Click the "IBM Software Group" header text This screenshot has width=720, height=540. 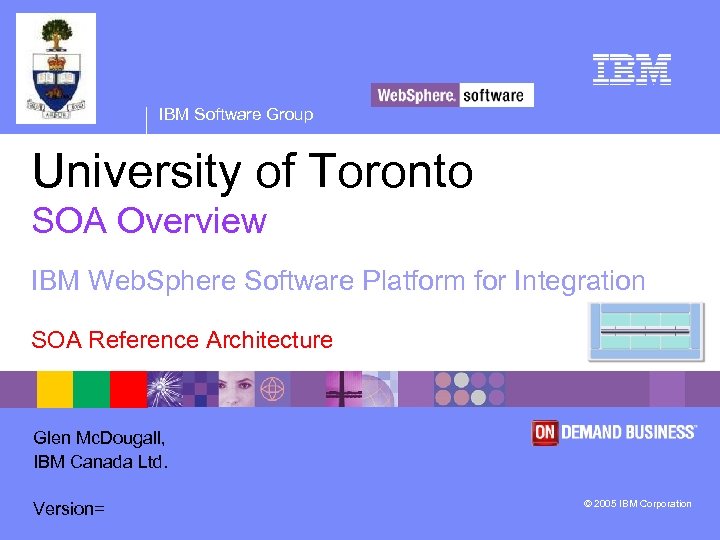[236, 114]
